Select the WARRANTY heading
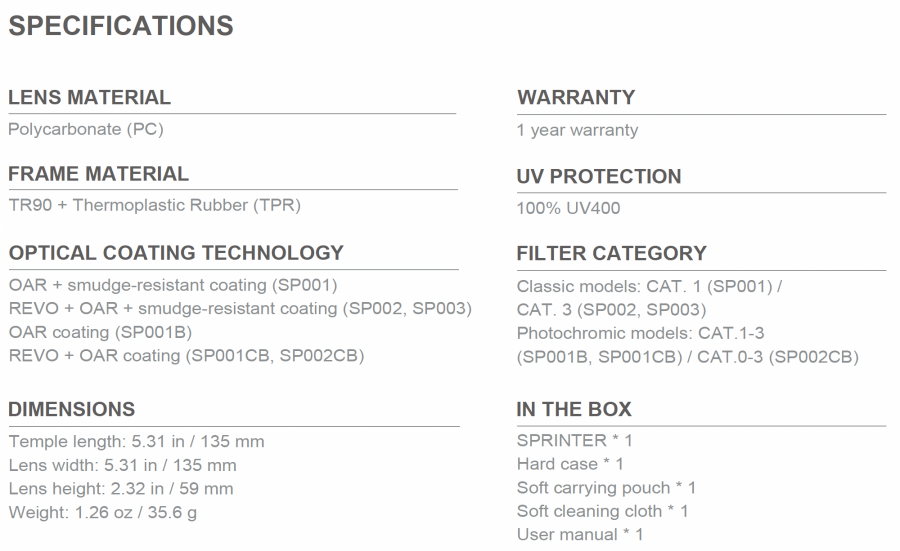The width and height of the screenshot is (900, 551). 576,97
